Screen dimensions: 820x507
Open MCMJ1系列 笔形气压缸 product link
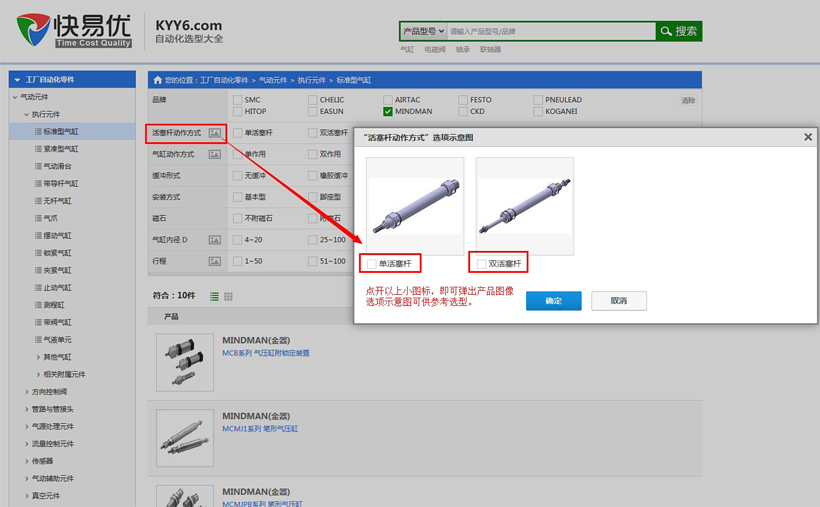[260, 429]
